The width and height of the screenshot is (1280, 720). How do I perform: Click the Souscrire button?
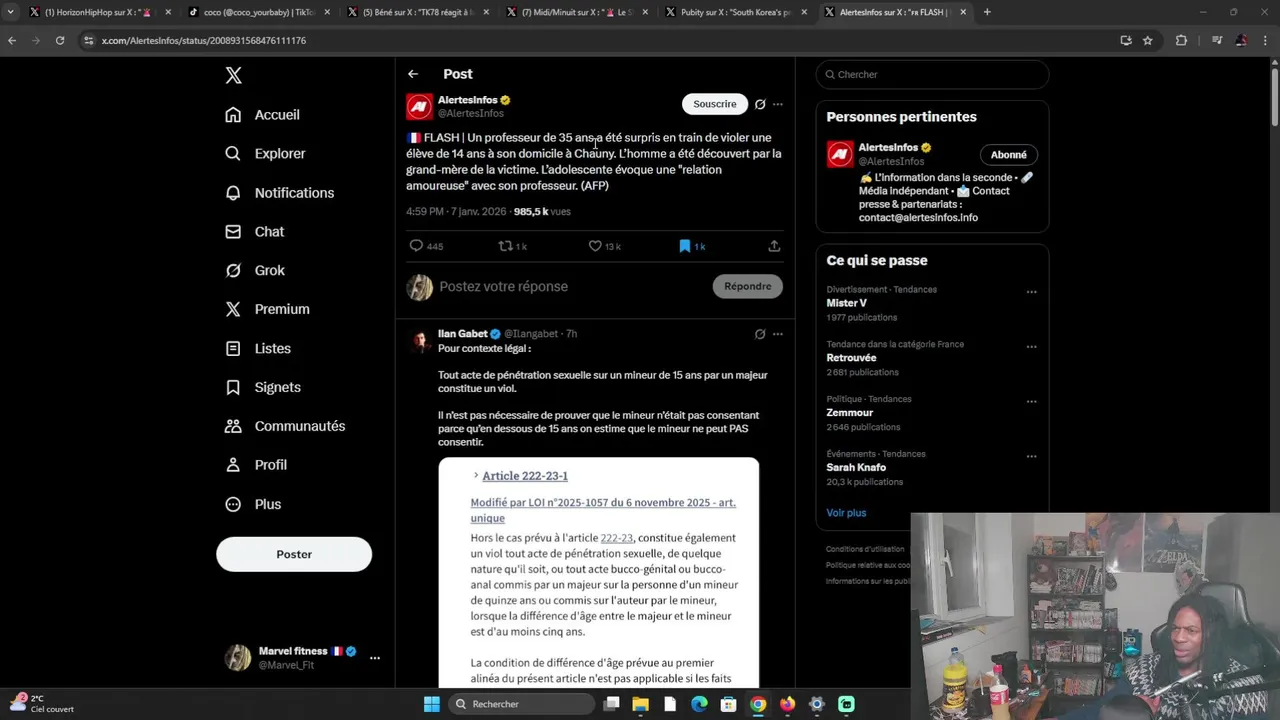click(714, 104)
